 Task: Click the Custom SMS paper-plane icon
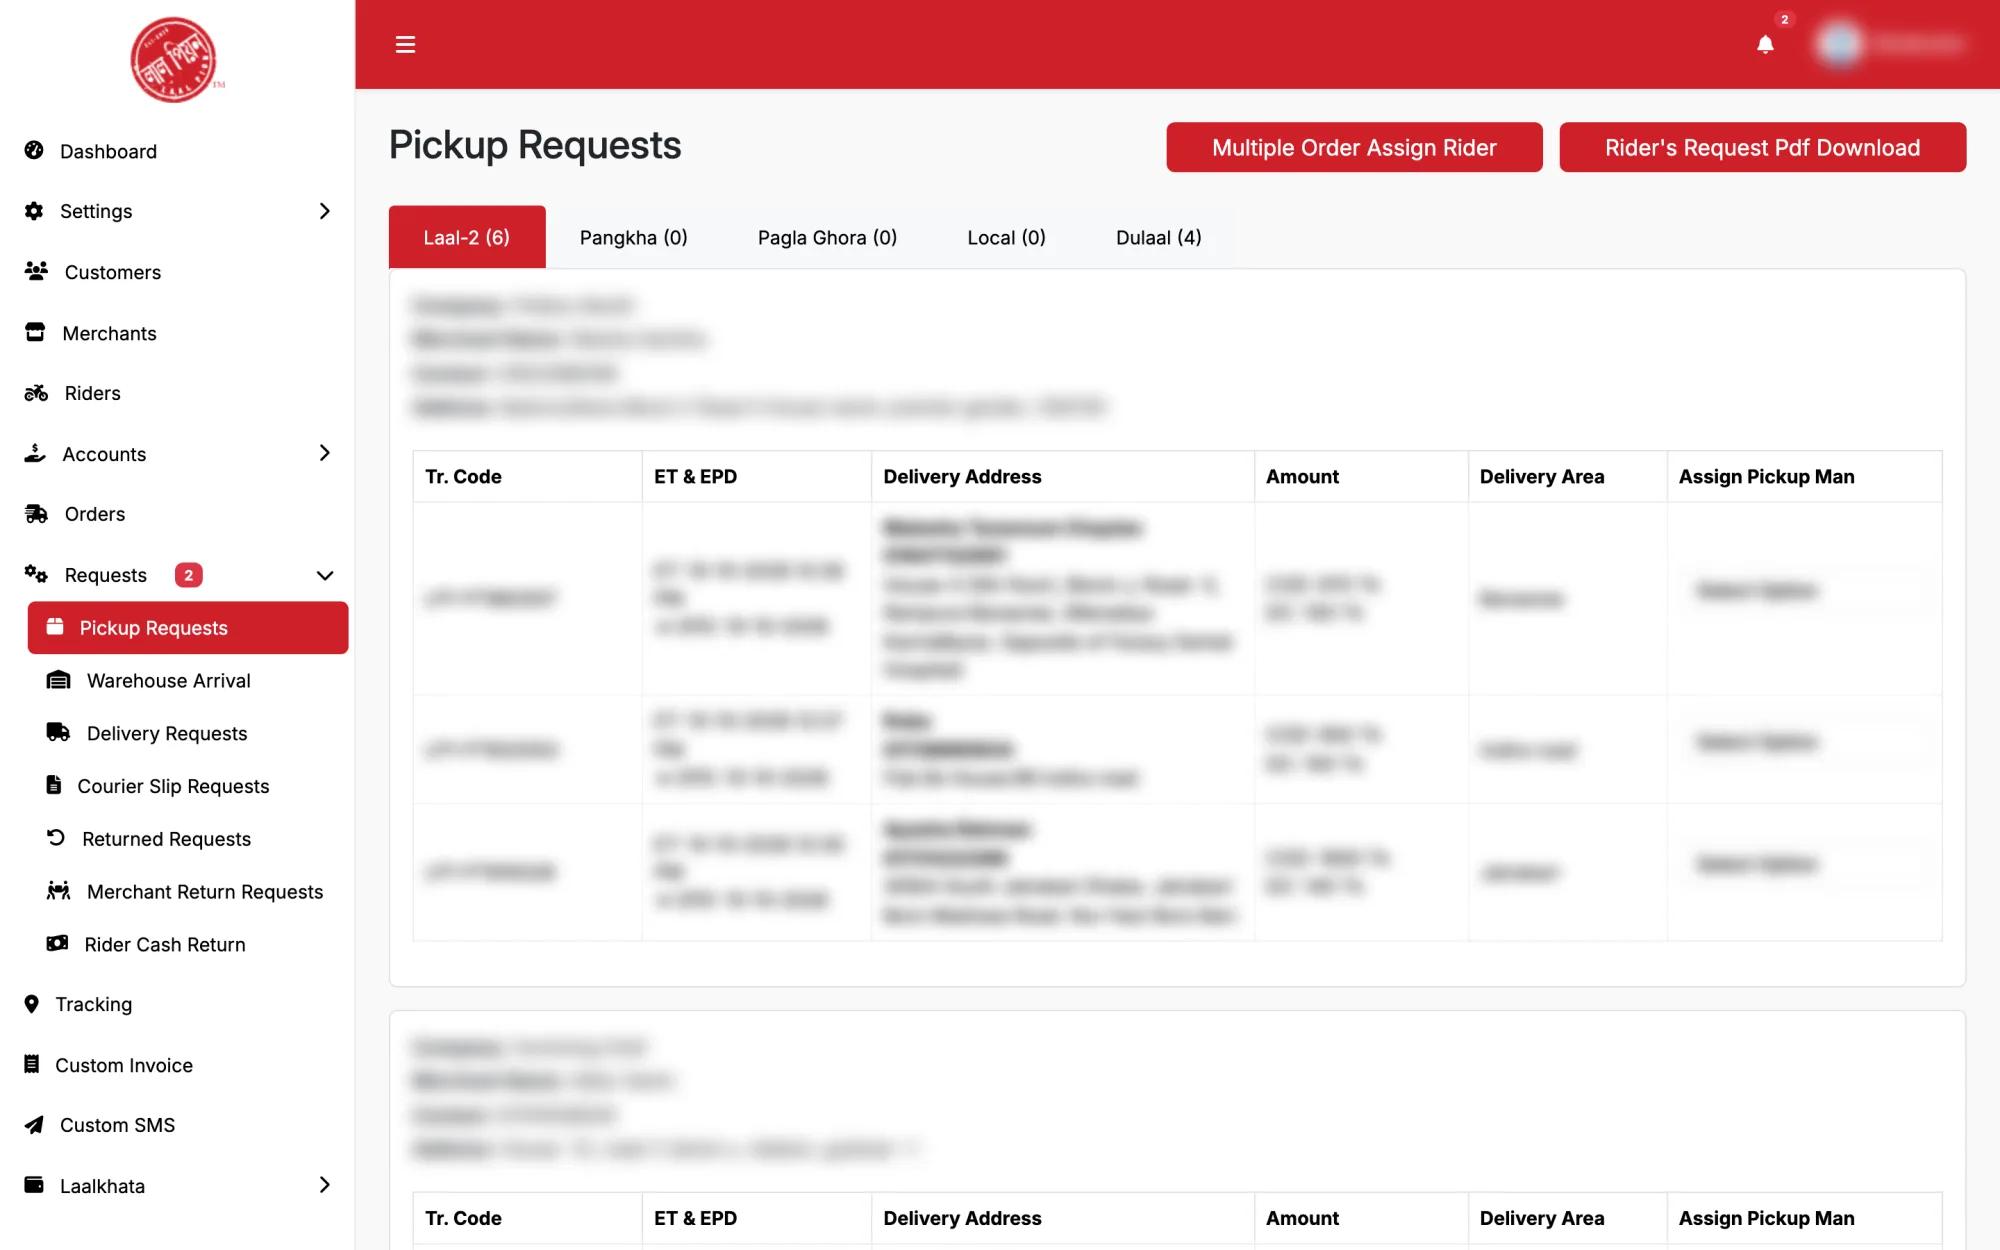coord(34,1125)
